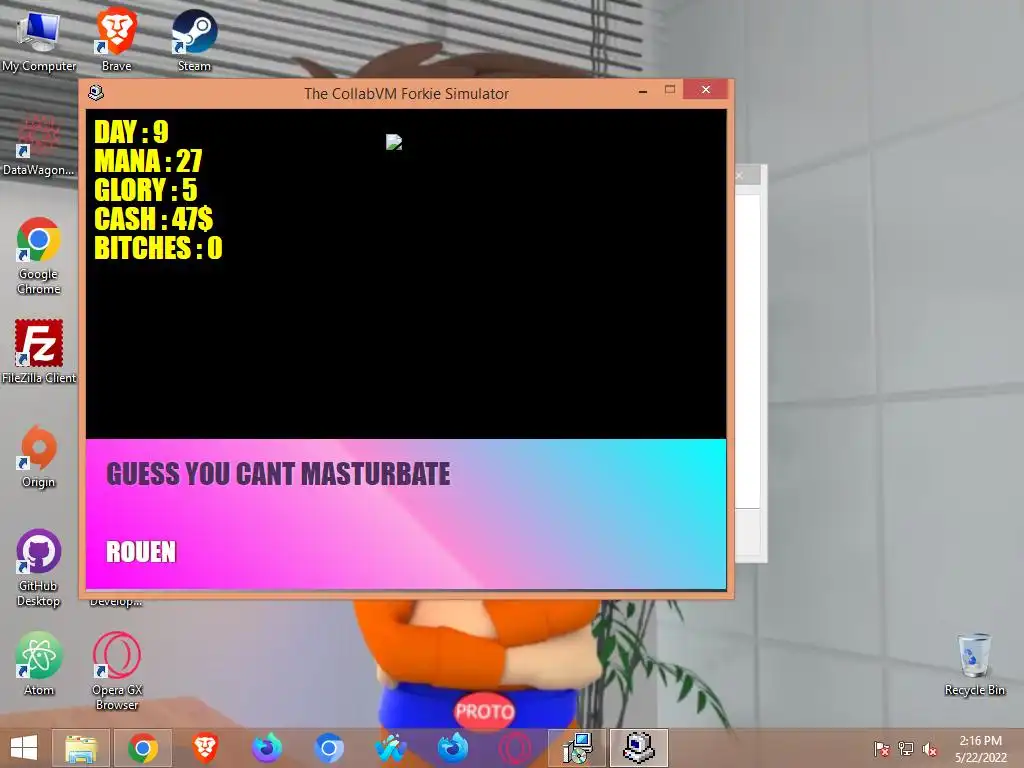Open the Windows Start button

click(24, 748)
